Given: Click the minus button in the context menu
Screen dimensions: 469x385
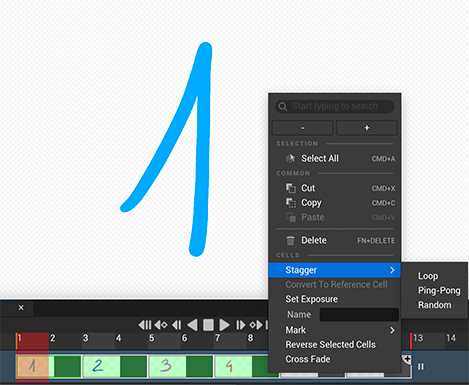Looking at the screenshot, I should pos(303,128).
